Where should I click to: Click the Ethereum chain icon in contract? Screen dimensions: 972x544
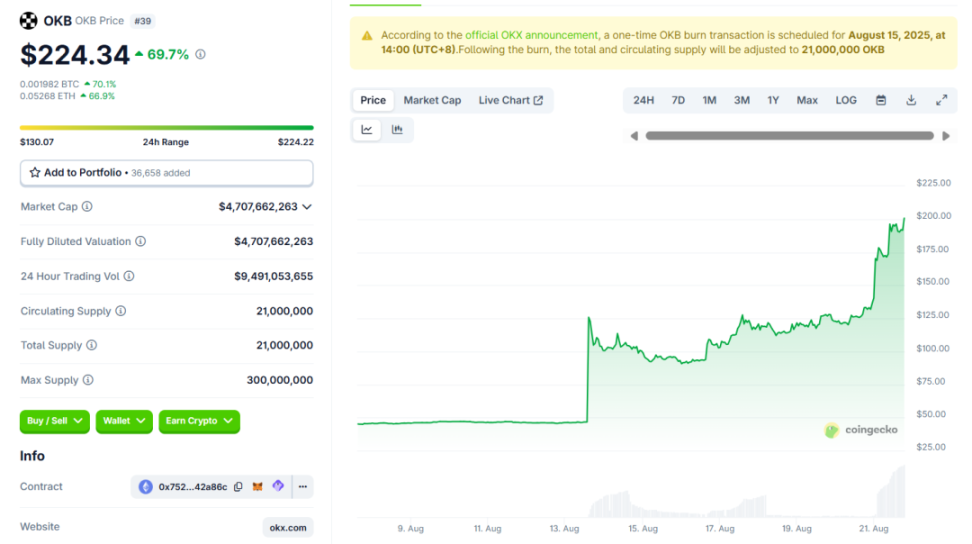click(x=146, y=487)
